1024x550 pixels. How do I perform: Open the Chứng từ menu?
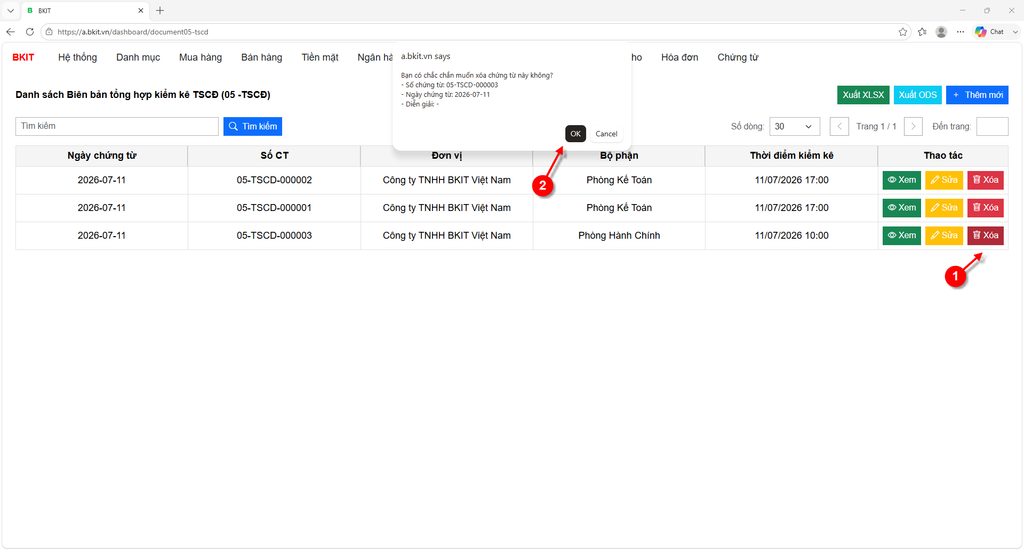[x=738, y=57]
